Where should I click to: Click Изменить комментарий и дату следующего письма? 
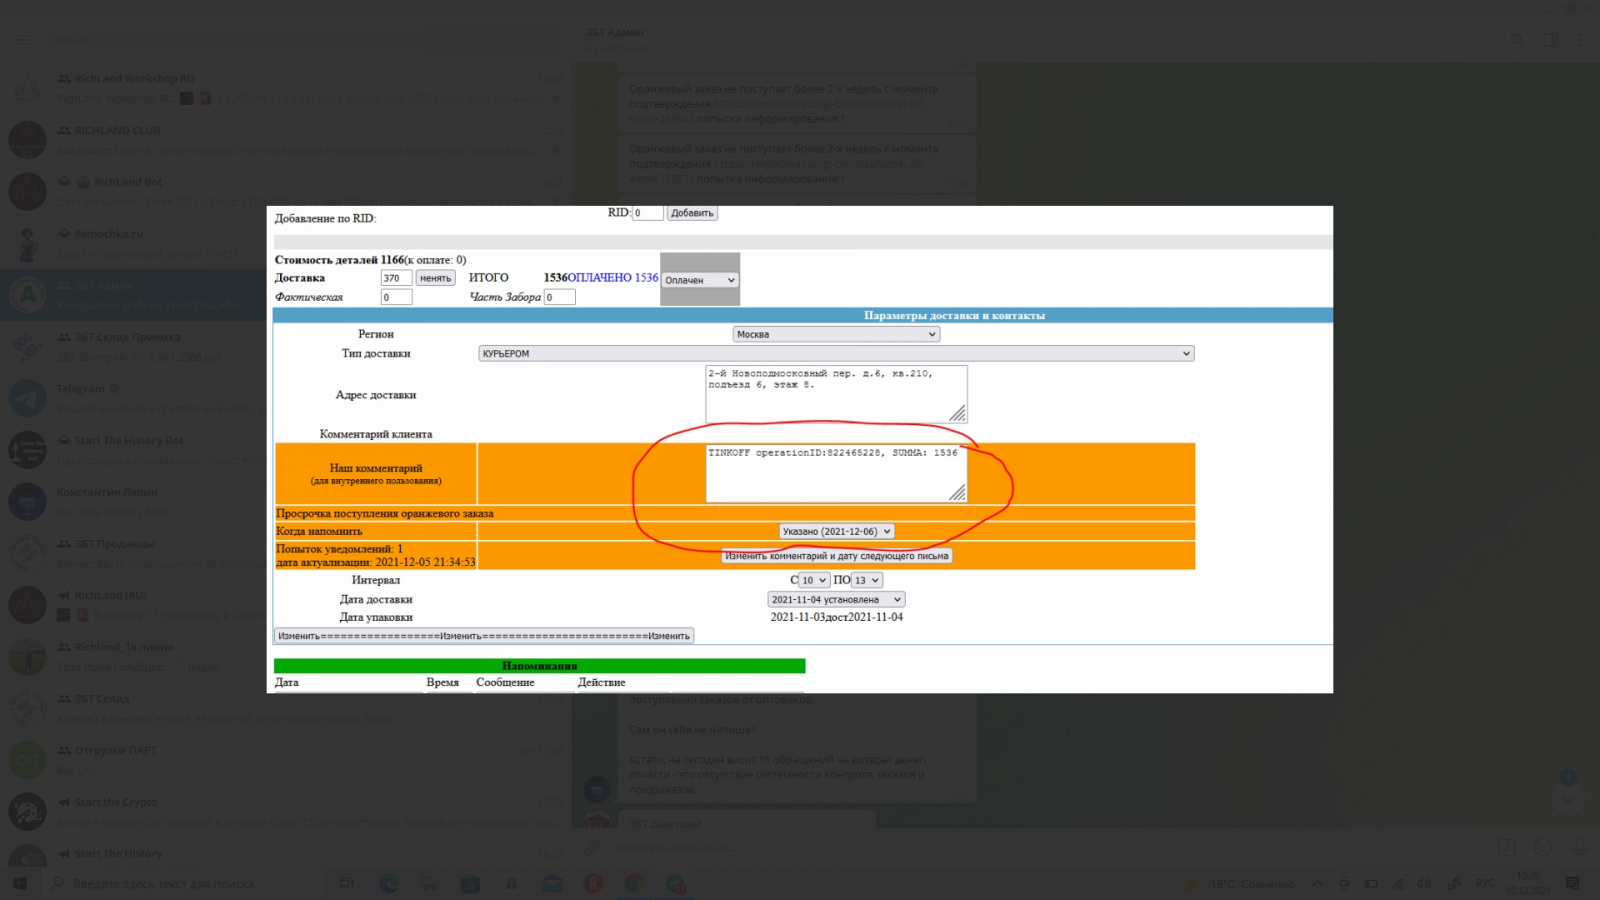(836, 556)
